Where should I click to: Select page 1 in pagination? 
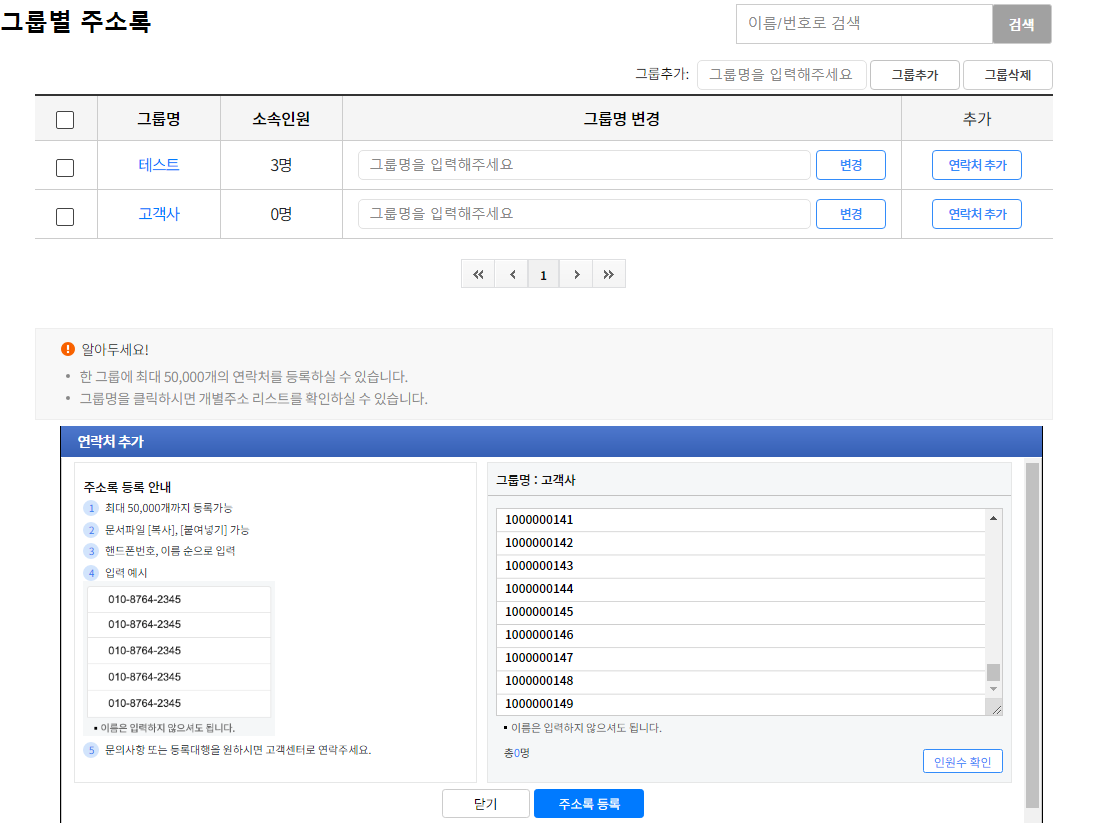pos(543,274)
